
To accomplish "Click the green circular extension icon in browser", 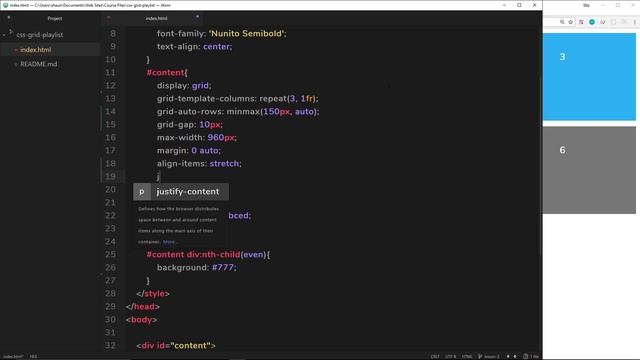I will coord(592,22).
